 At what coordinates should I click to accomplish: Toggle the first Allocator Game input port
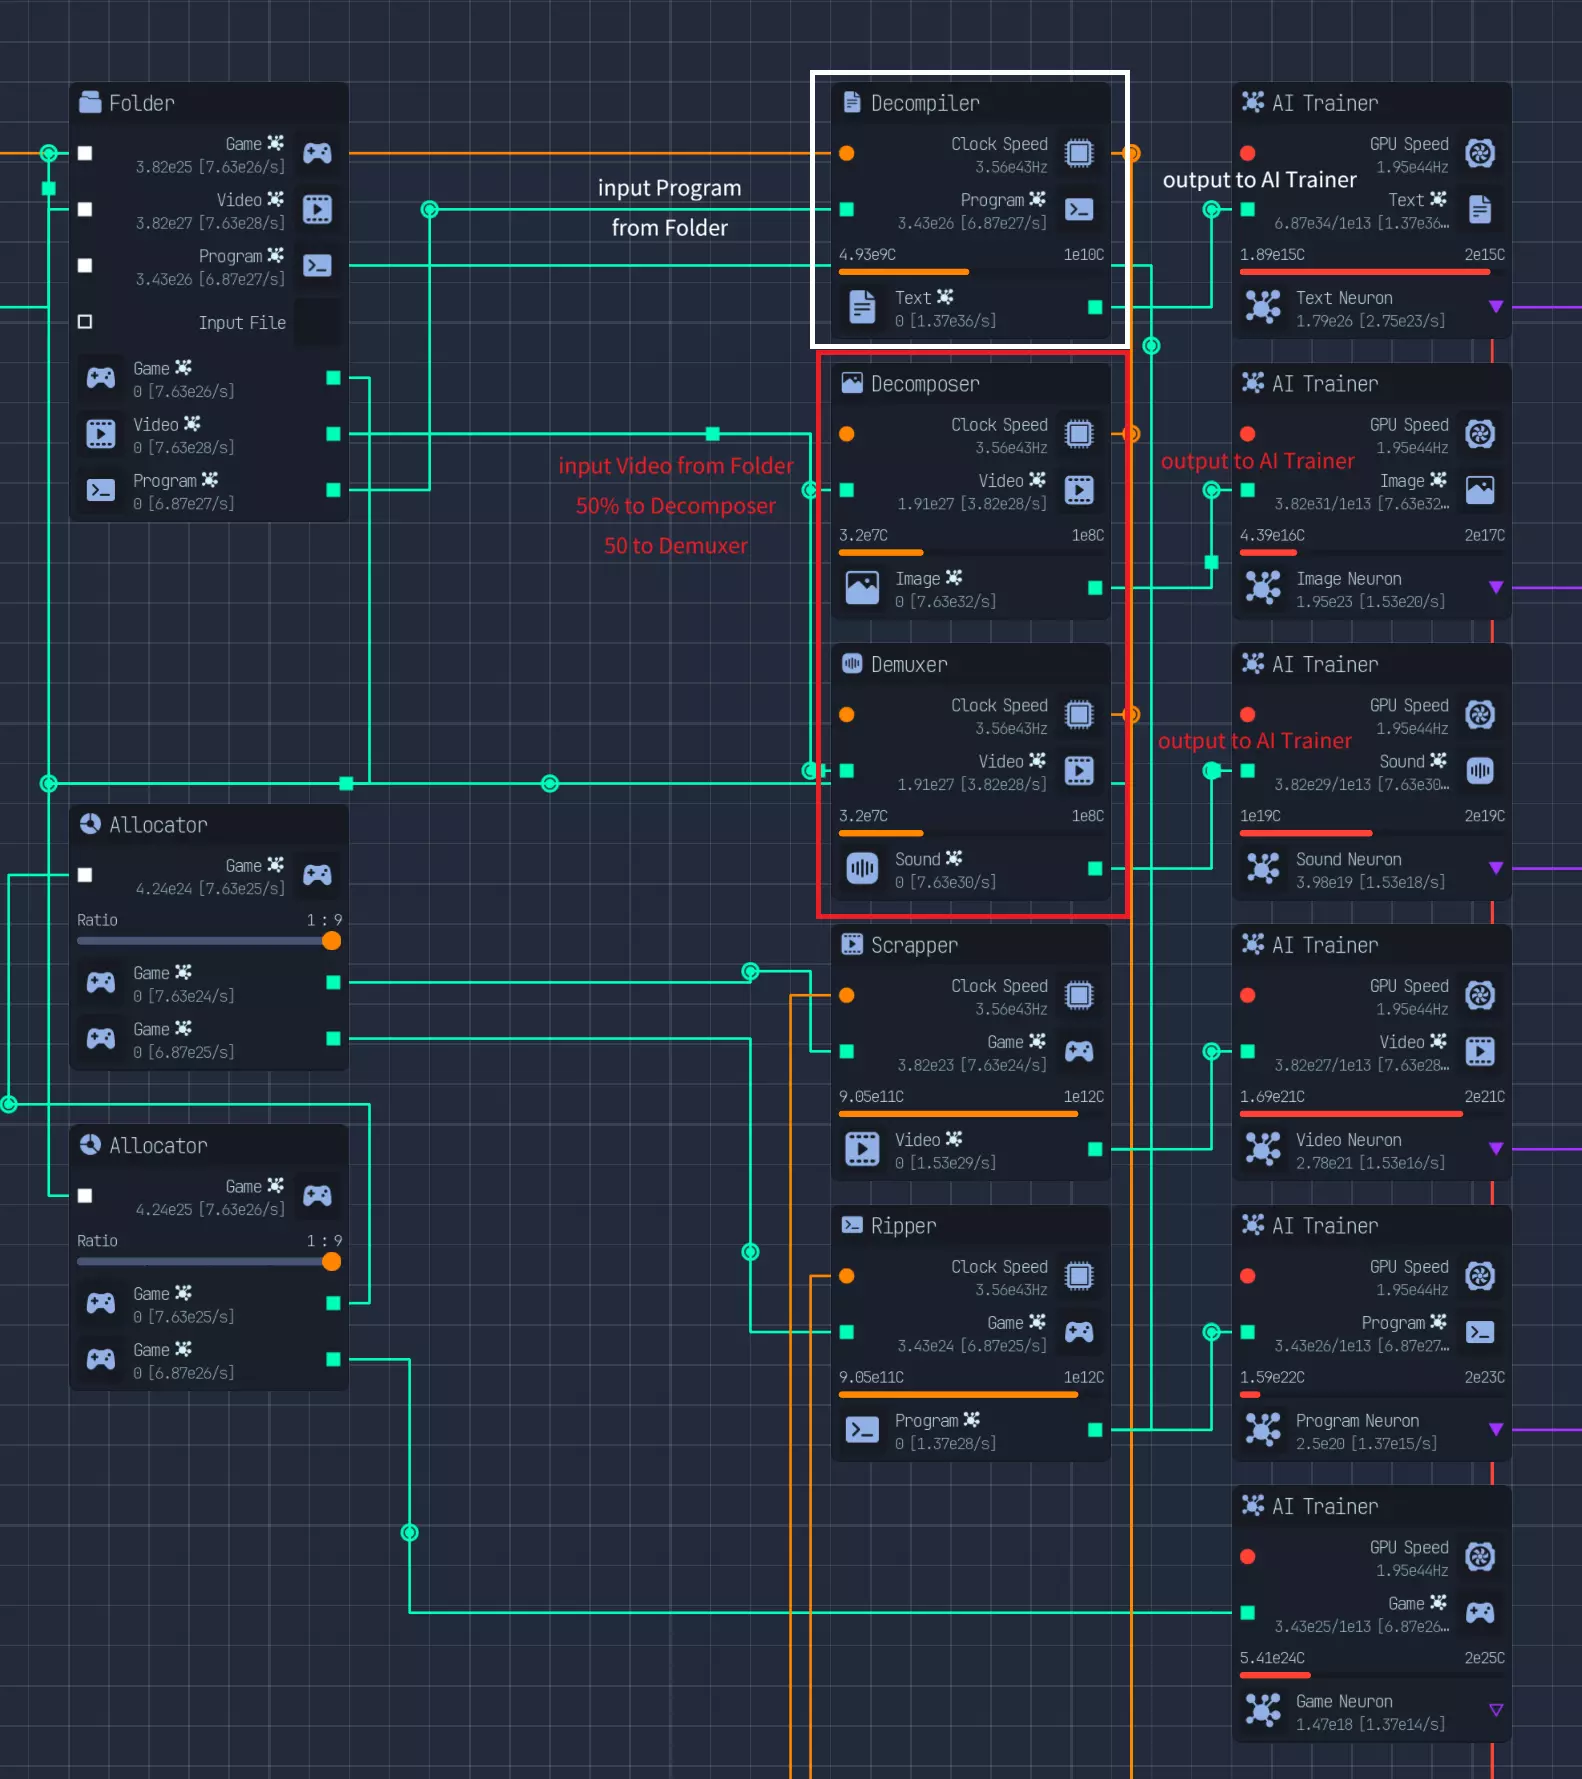point(85,875)
